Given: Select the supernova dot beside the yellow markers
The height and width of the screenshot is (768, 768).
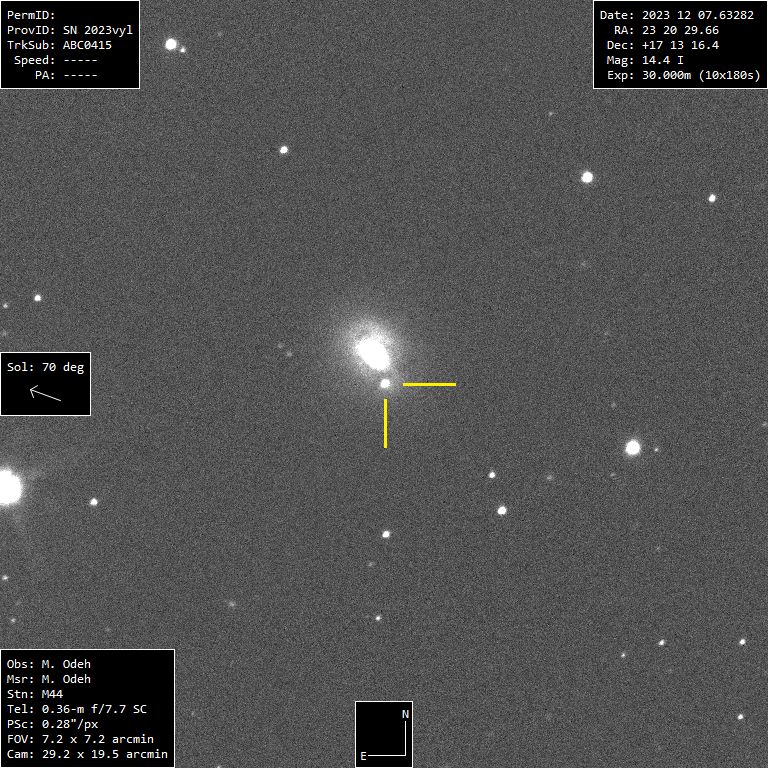Looking at the screenshot, I should [385, 383].
